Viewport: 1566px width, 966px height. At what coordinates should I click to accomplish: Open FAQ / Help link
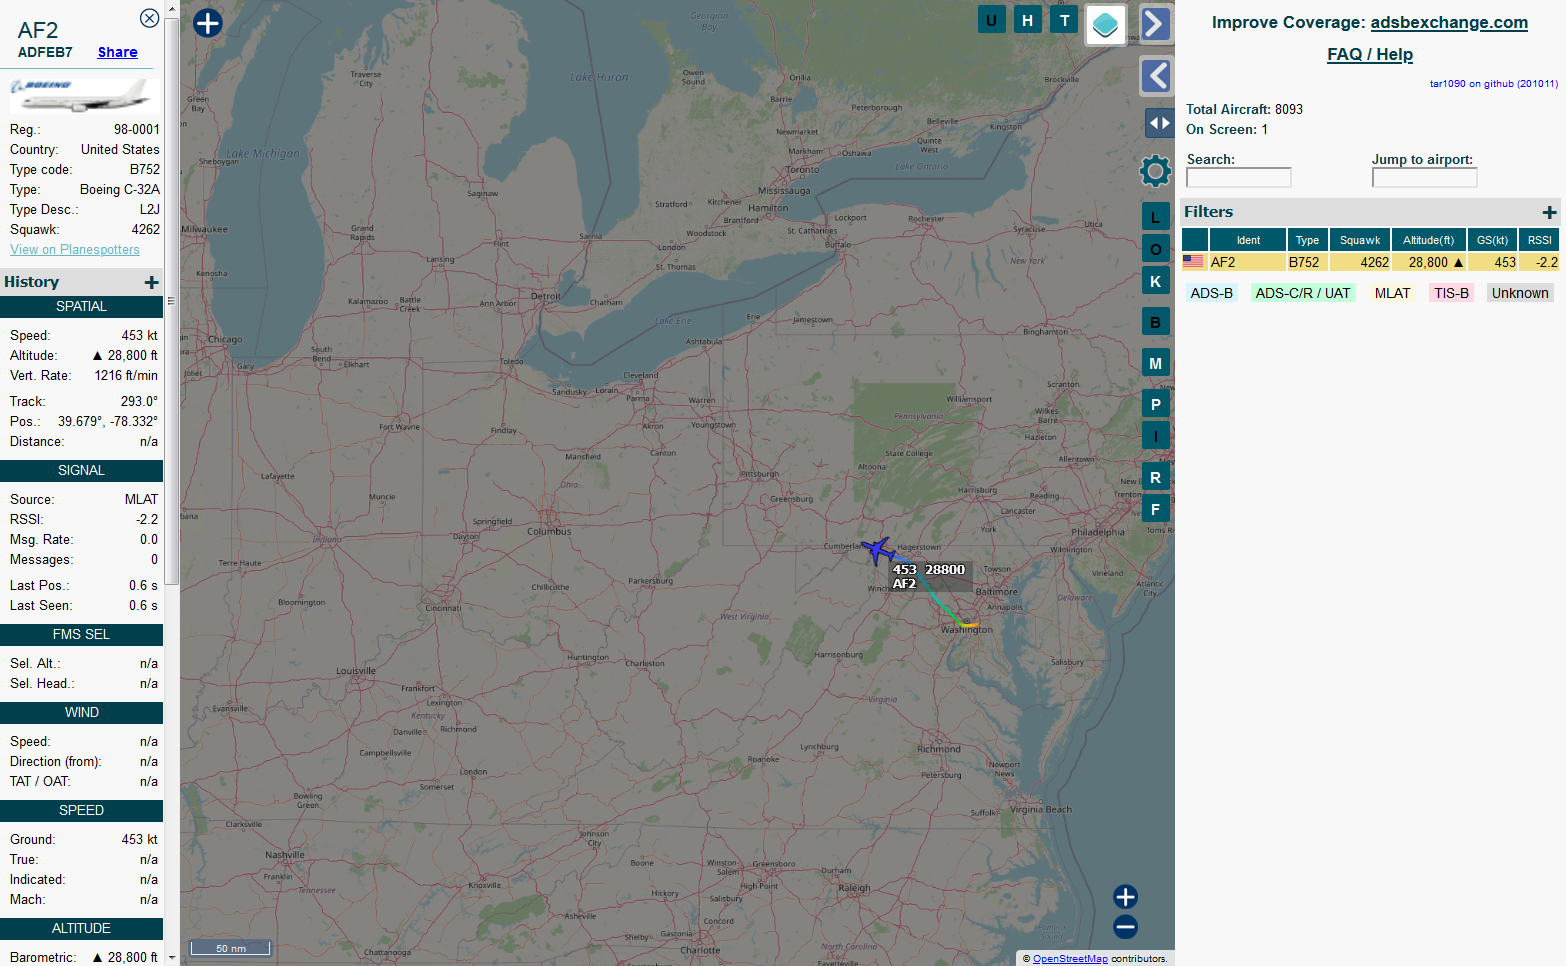pyautogui.click(x=1370, y=54)
